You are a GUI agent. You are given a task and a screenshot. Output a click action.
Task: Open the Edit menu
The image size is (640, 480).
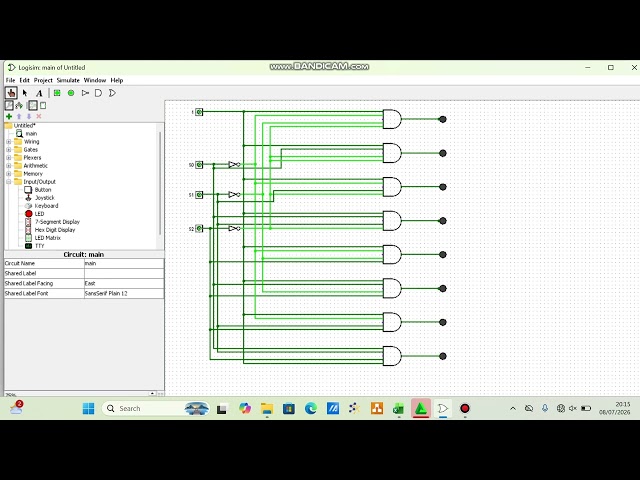tap(24, 80)
